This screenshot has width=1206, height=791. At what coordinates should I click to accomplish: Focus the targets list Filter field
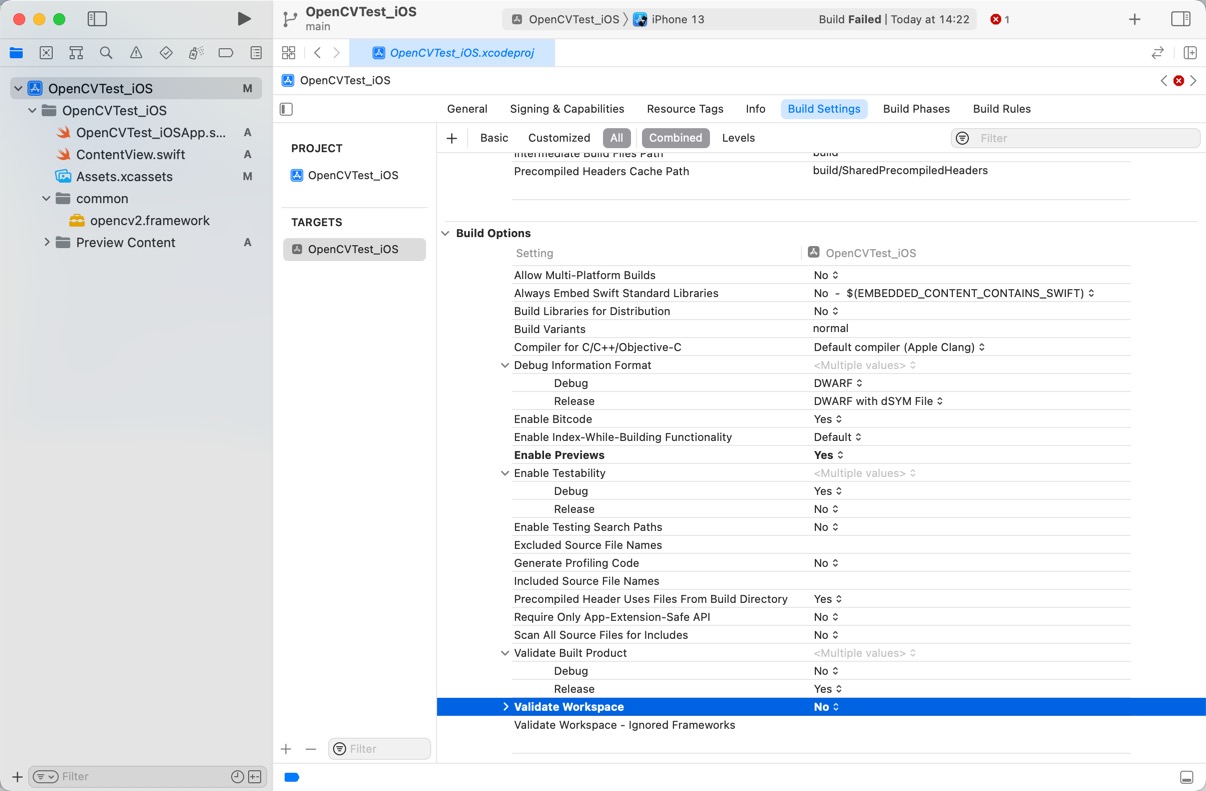coord(379,749)
